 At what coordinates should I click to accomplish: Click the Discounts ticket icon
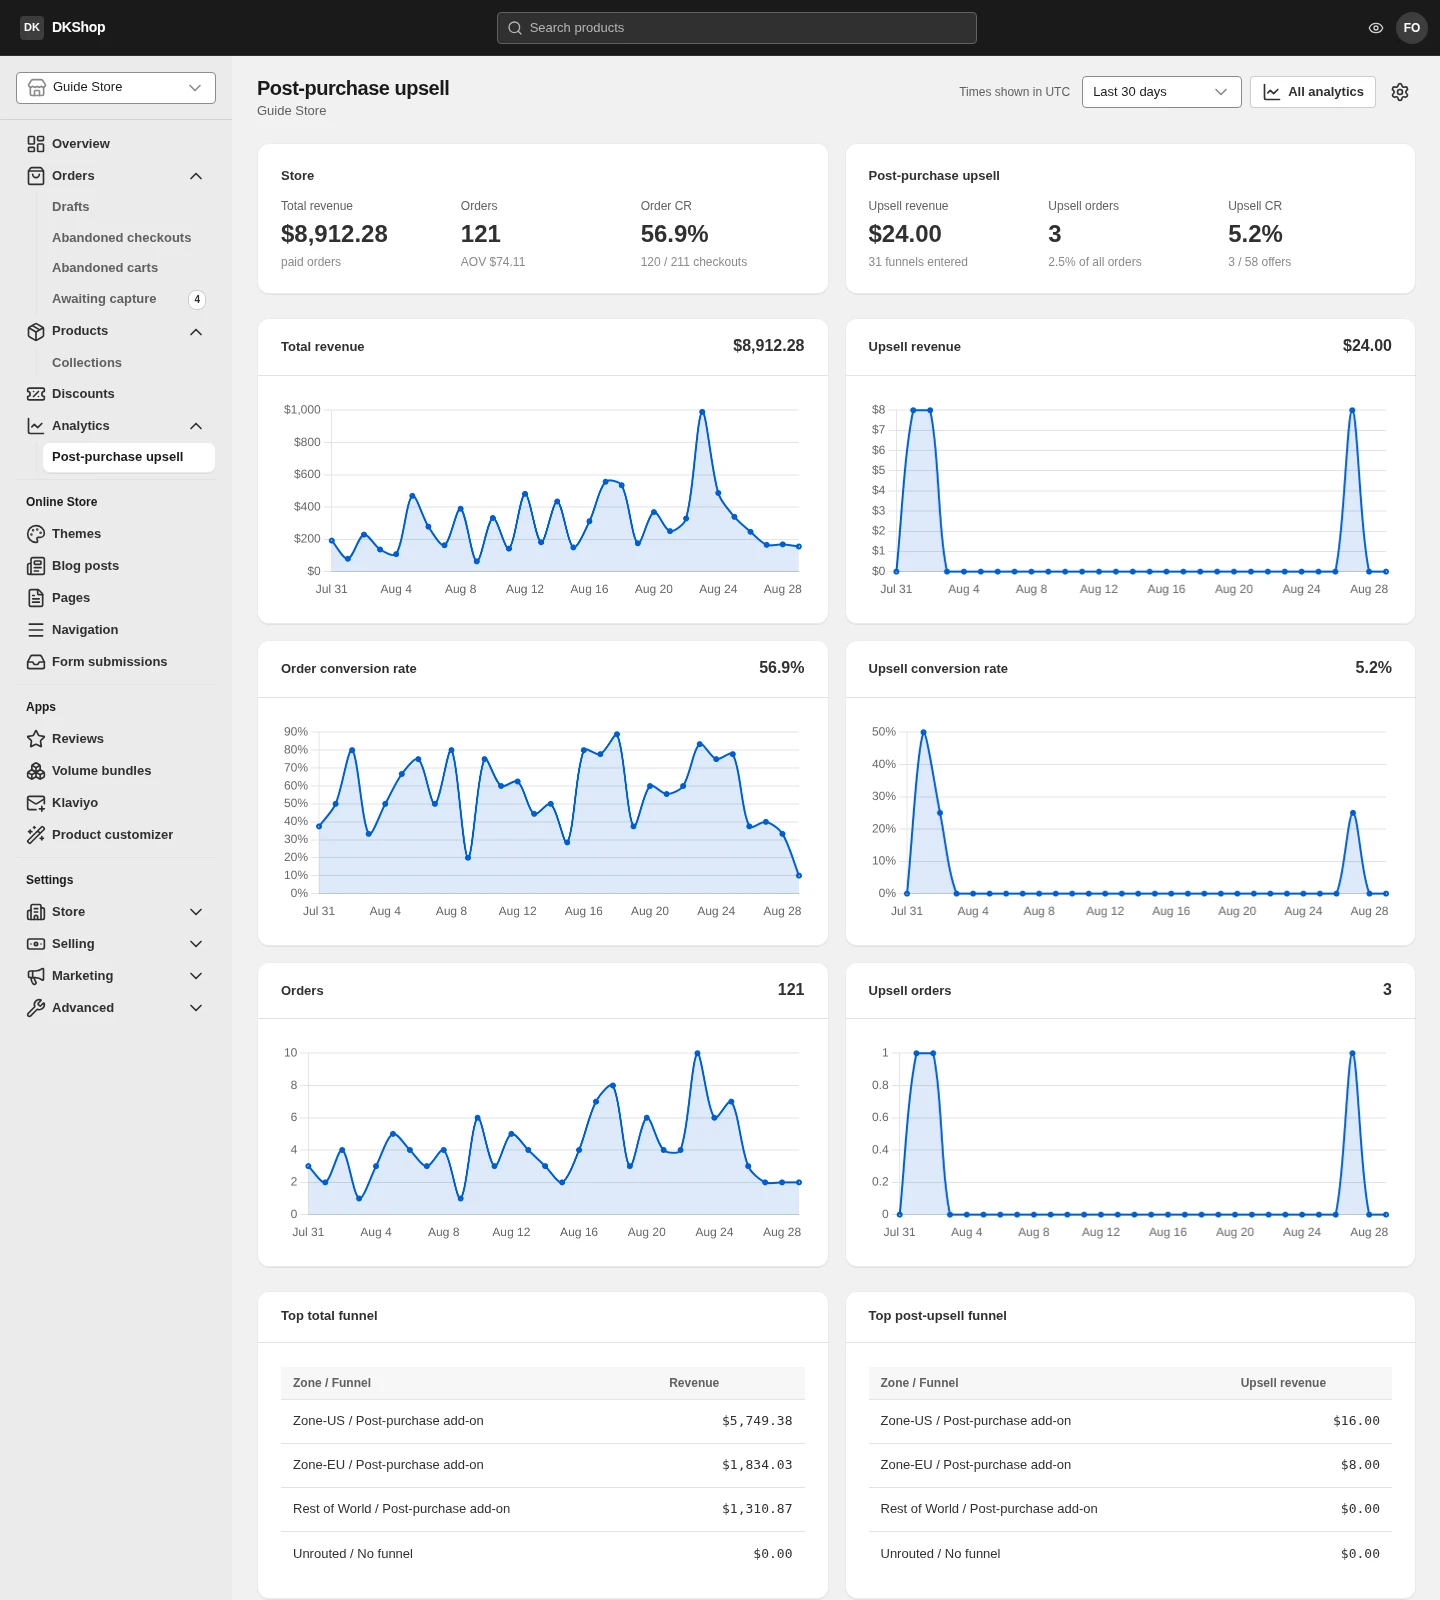click(36, 394)
